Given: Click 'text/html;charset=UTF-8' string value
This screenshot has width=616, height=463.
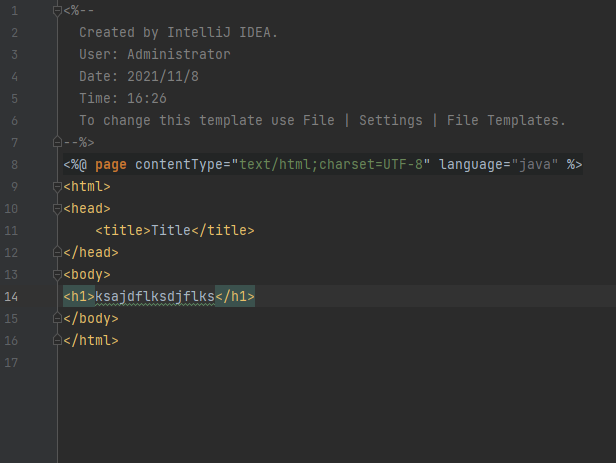Looking at the screenshot, I should point(331,165).
